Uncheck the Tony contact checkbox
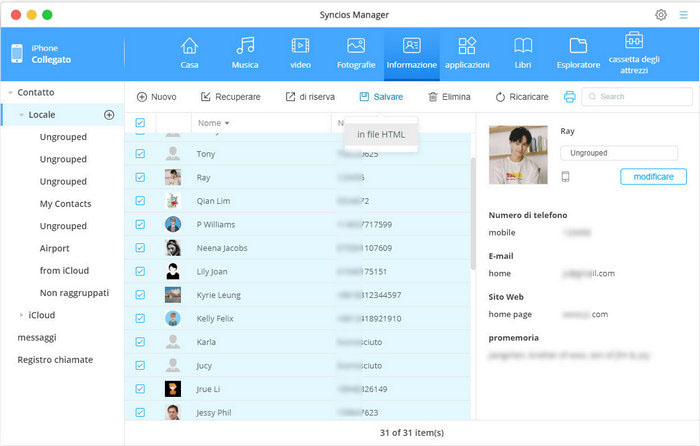Image resolution: width=700 pixels, height=446 pixels. [140, 154]
